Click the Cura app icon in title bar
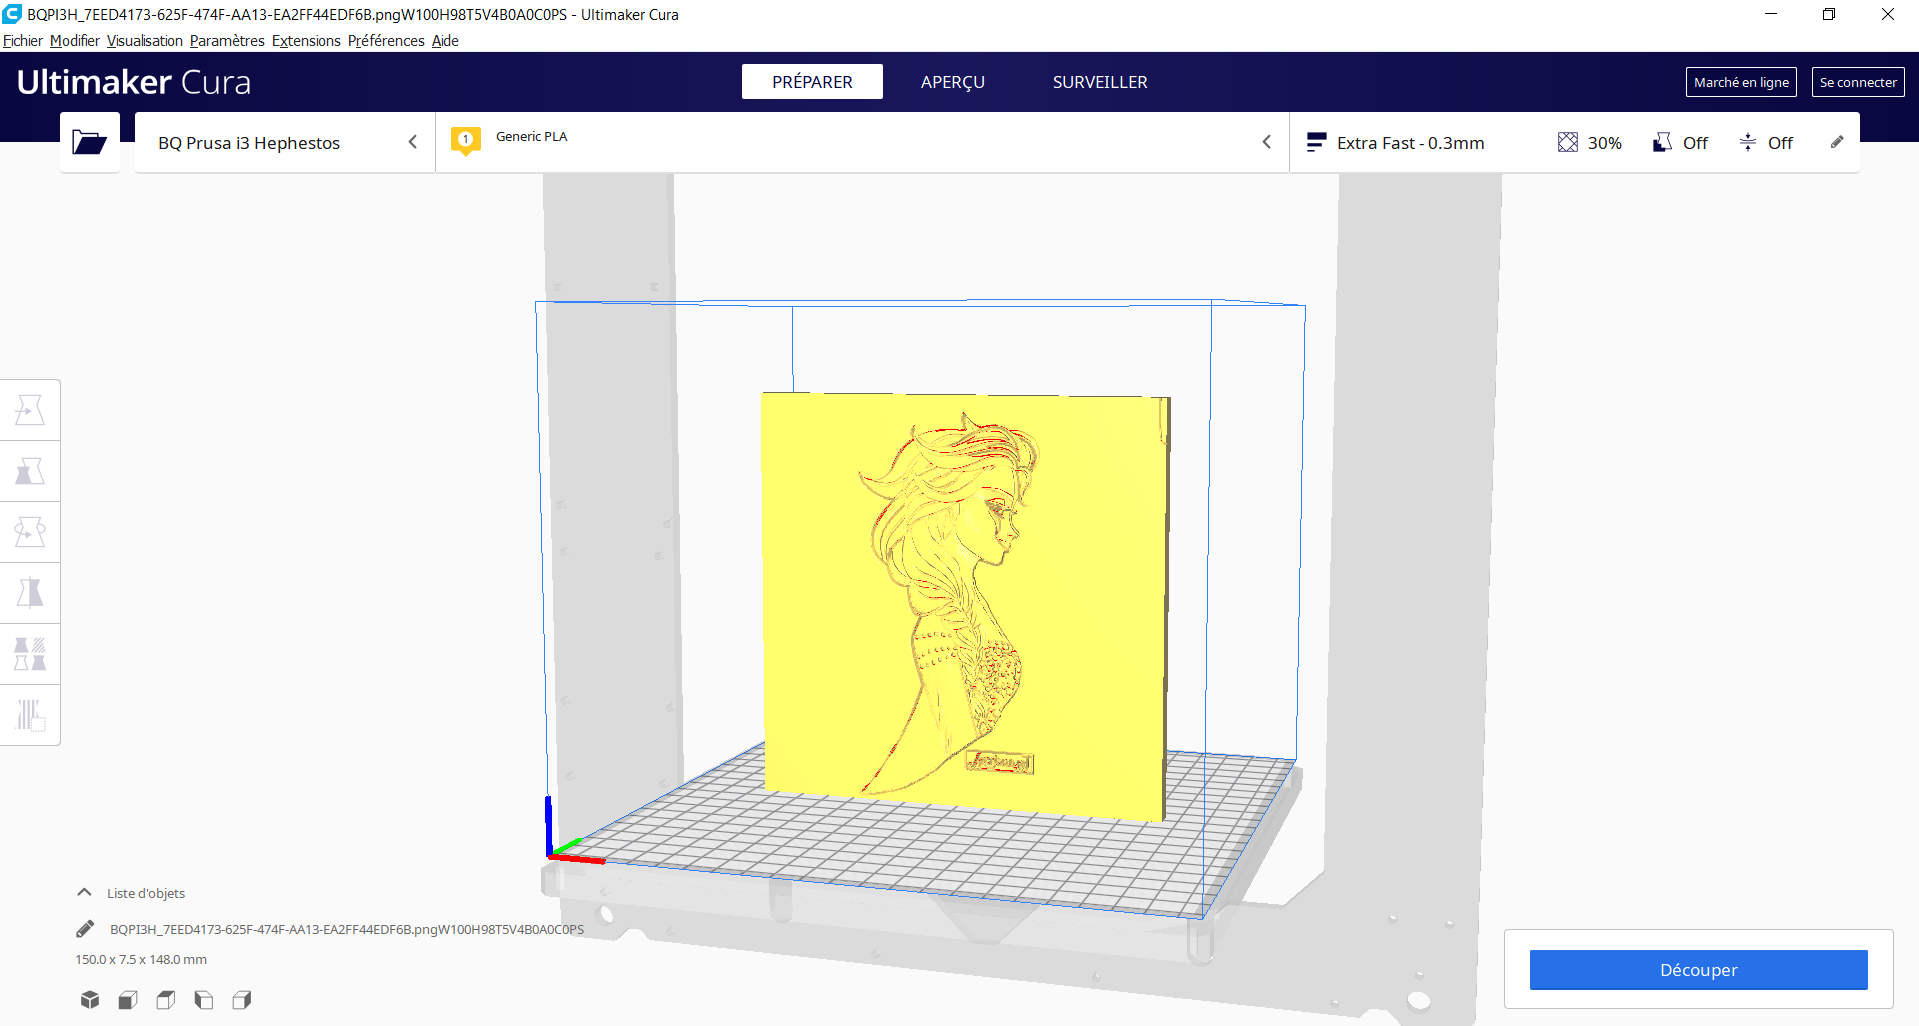This screenshot has width=1919, height=1026. [12, 14]
